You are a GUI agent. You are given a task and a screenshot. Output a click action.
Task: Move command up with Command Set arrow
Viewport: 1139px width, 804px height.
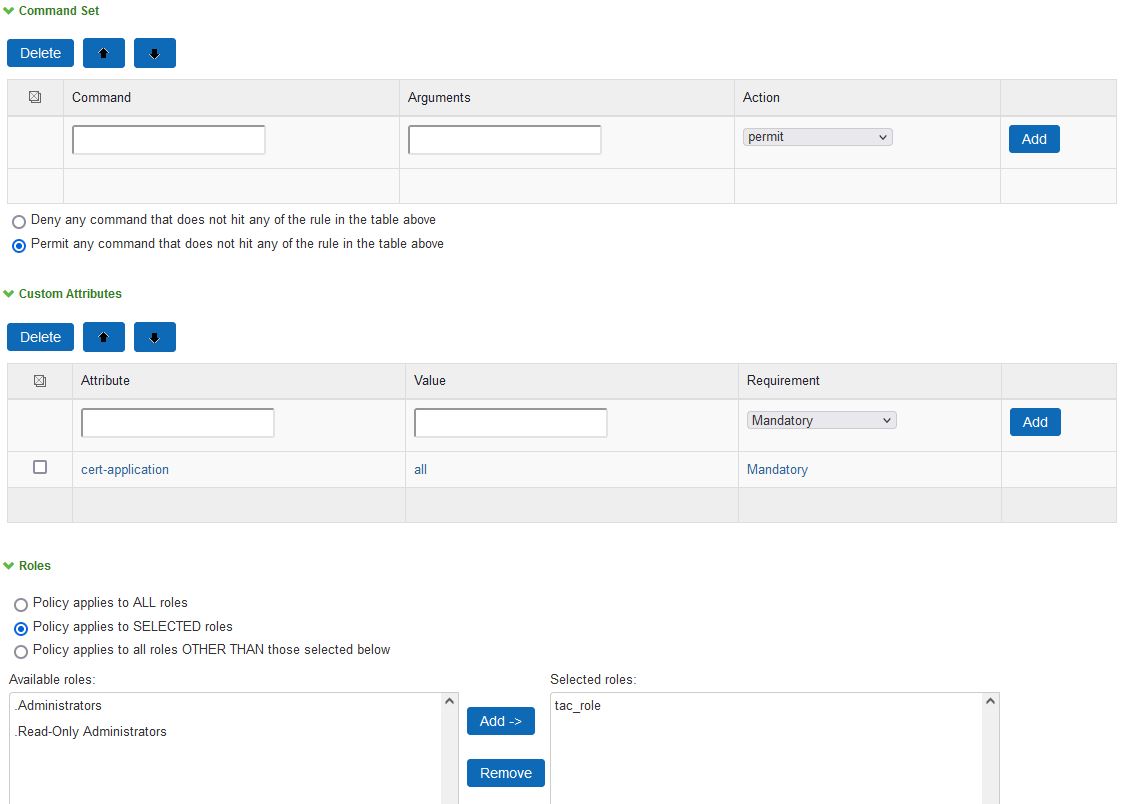(x=104, y=53)
